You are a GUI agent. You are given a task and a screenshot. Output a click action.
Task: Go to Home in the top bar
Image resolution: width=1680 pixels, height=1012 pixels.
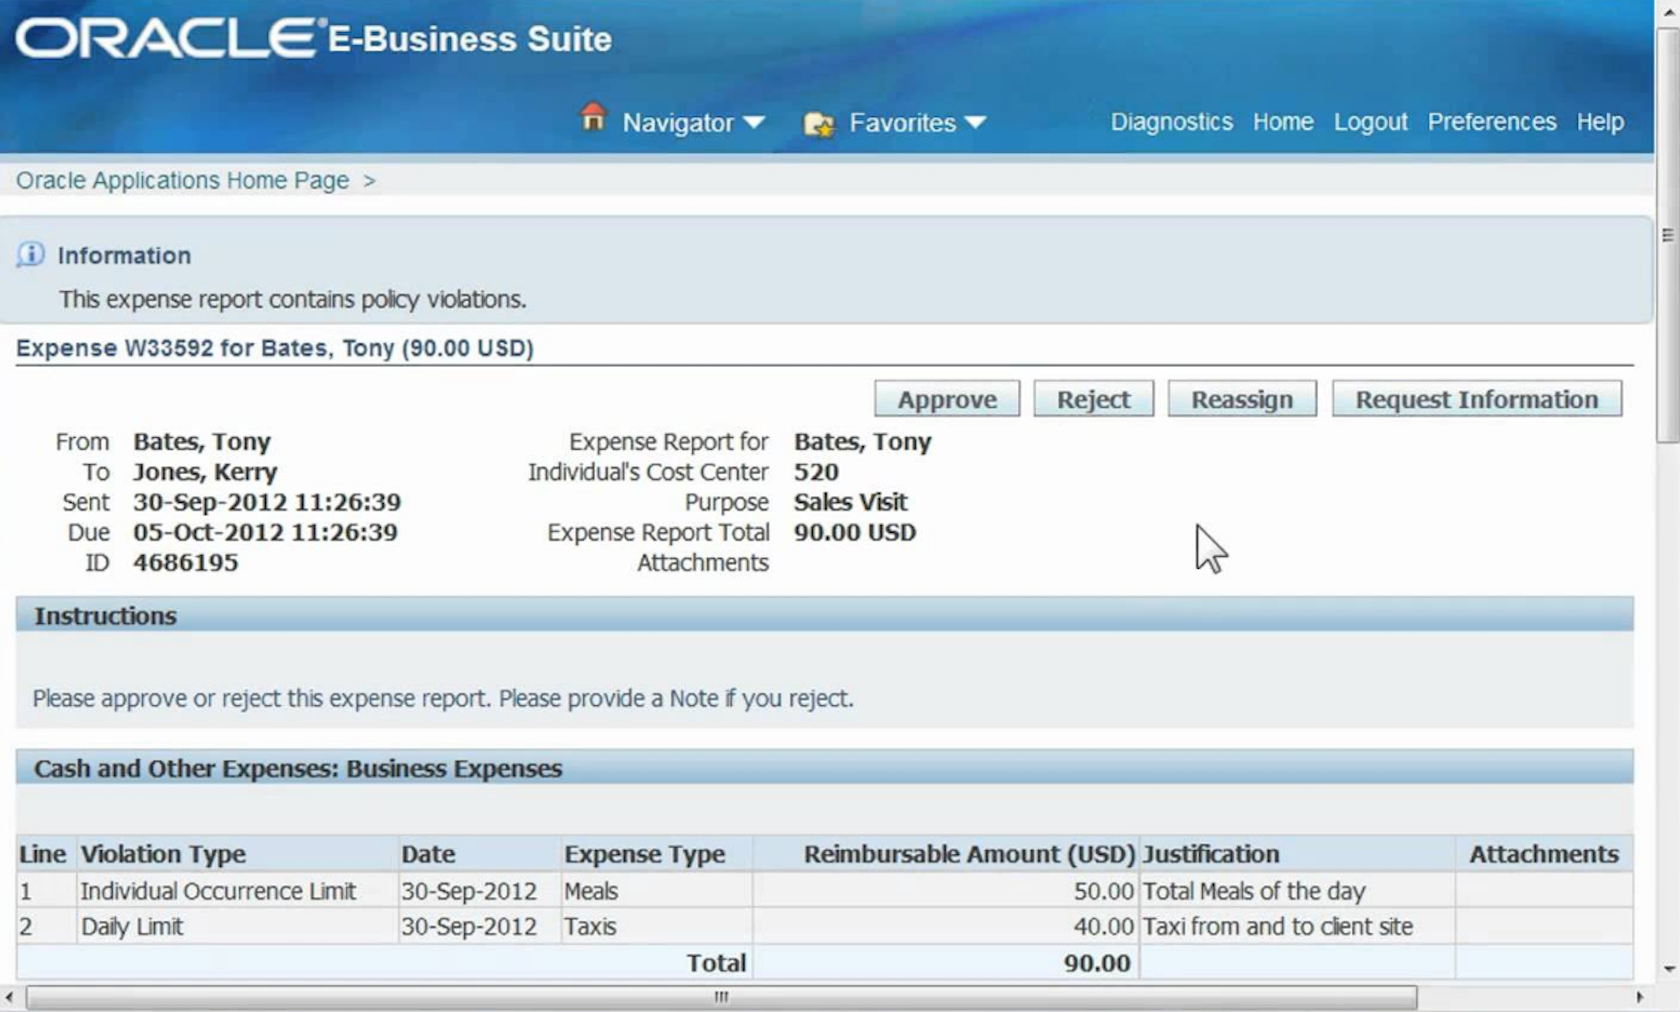[x=1283, y=122]
